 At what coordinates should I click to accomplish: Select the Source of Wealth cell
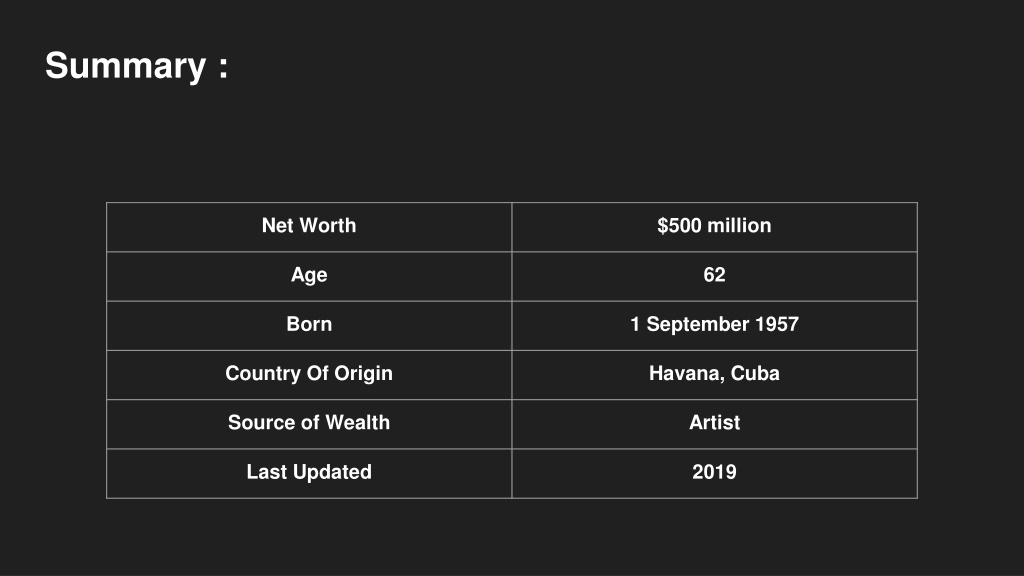pos(309,424)
